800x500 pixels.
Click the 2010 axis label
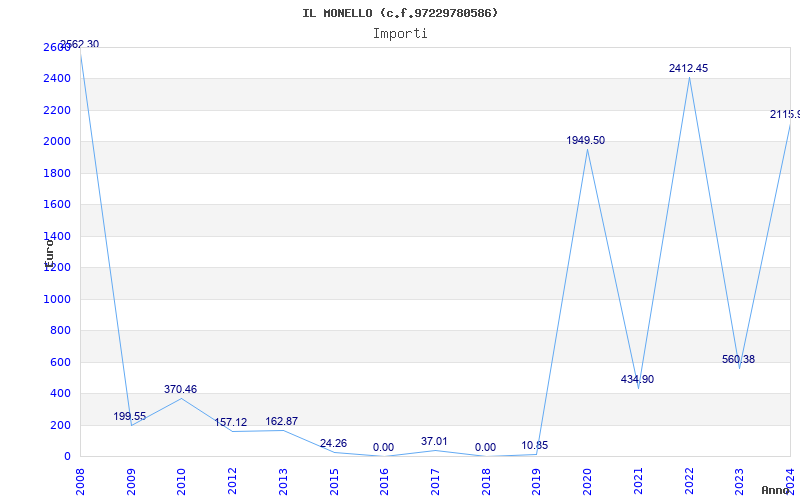[x=181, y=481]
